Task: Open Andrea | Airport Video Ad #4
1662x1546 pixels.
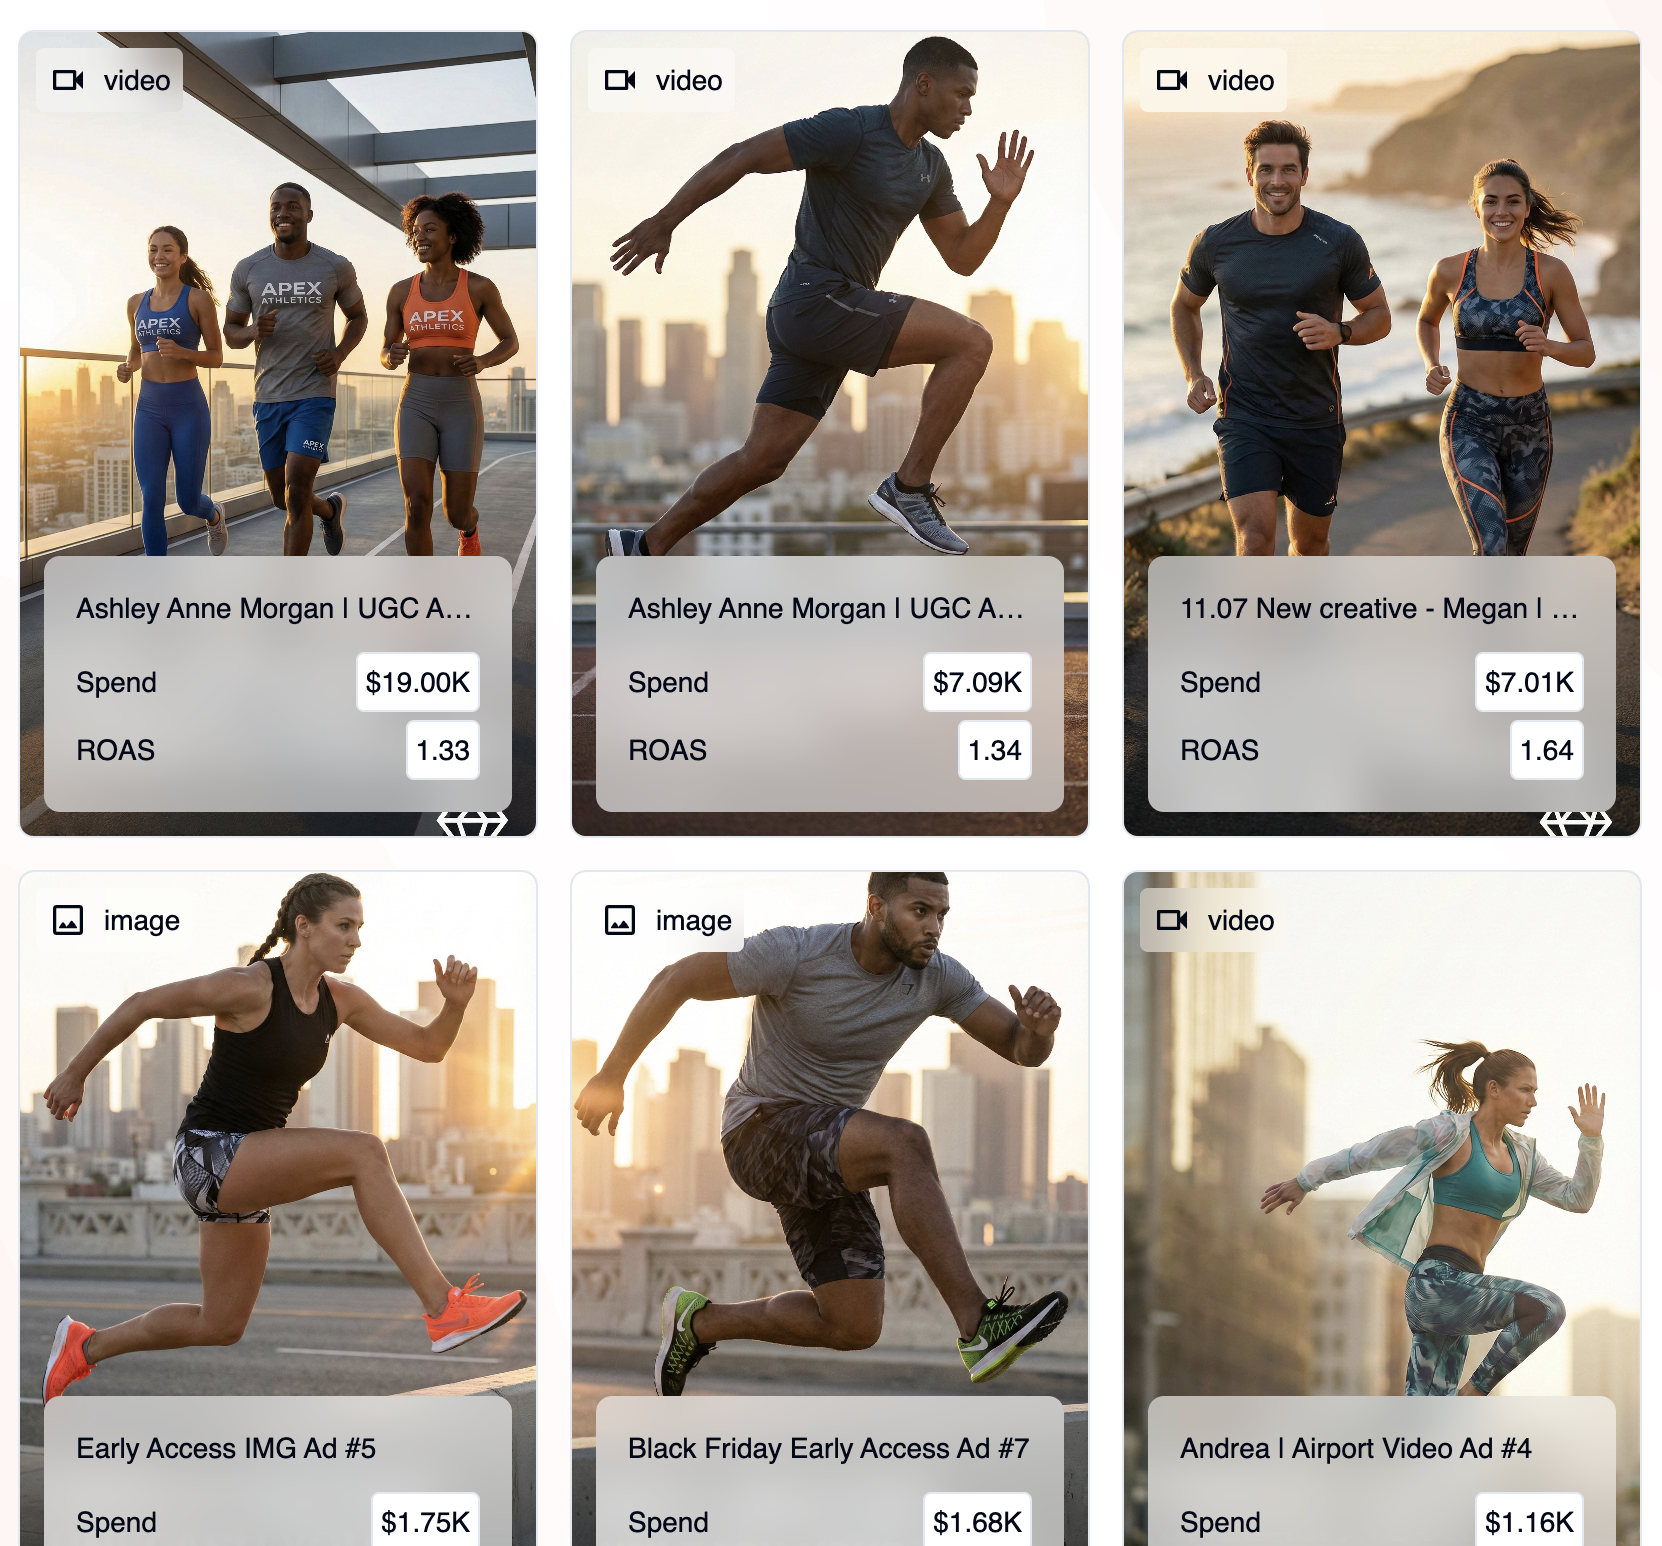Action: pos(1356,1448)
